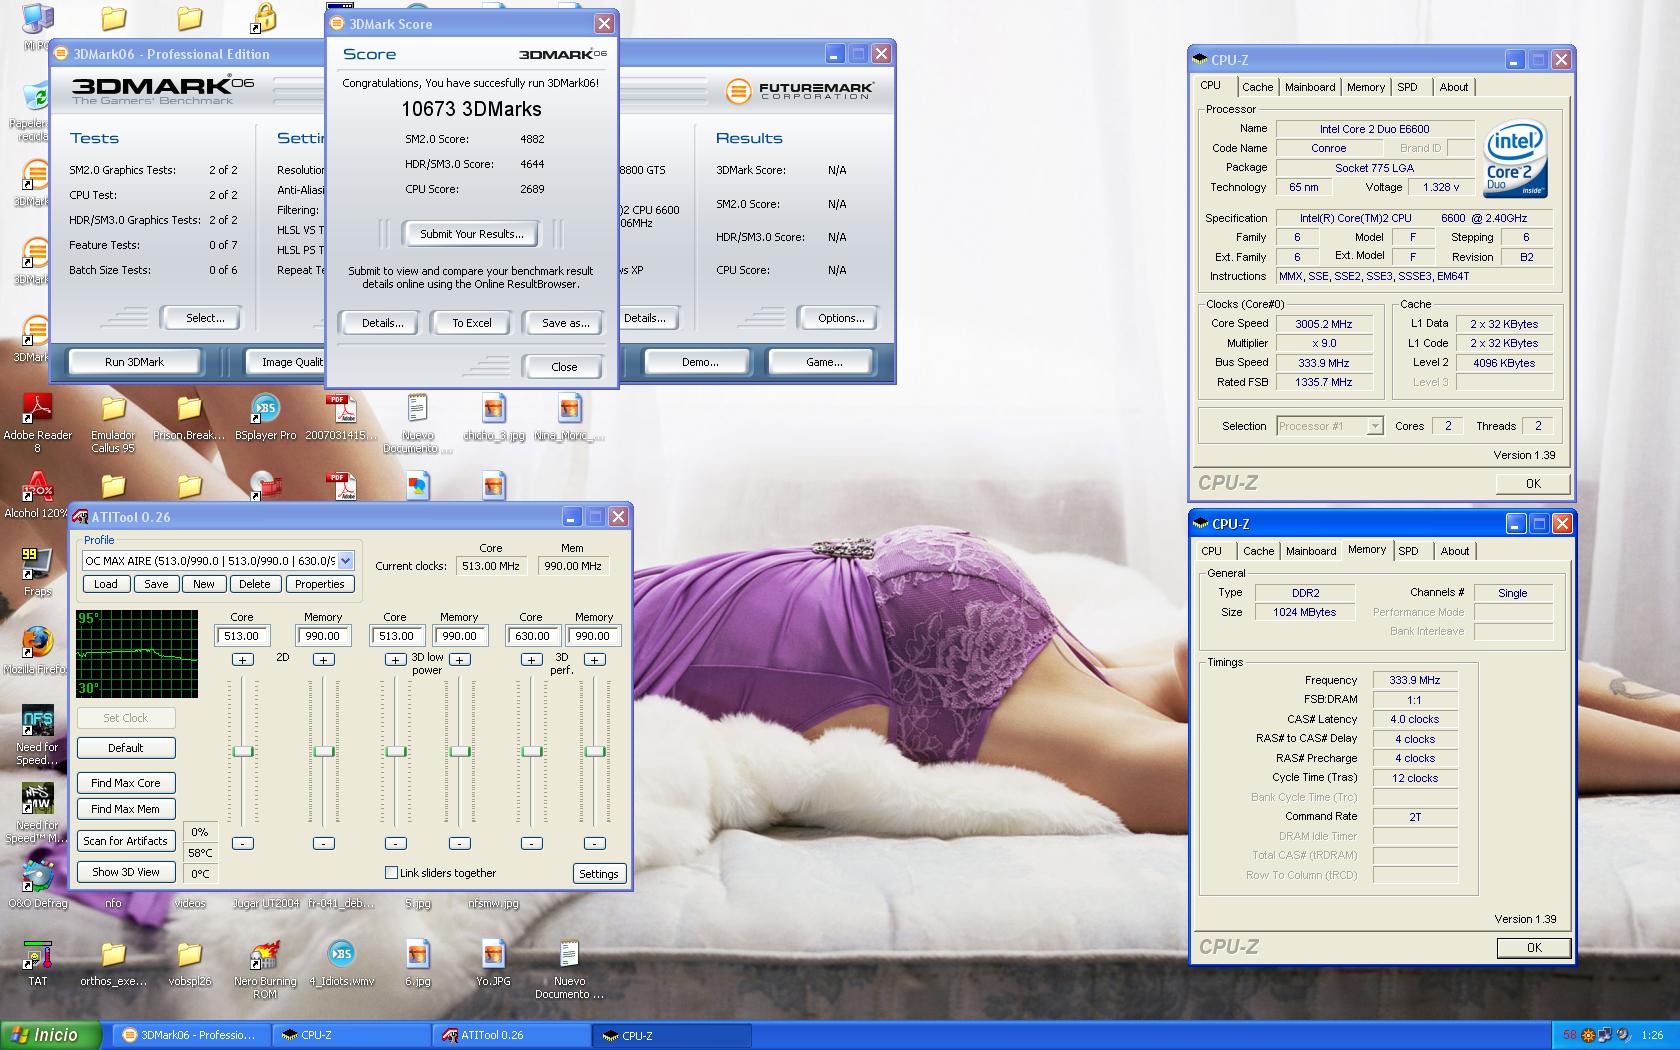The width and height of the screenshot is (1680, 1050).
Task: Click Game... button in 3DMark06
Action: [x=823, y=362]
